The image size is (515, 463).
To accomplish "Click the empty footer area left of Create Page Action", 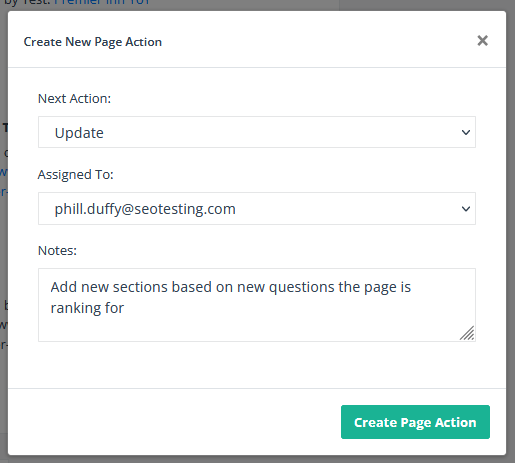I will 173,422.
